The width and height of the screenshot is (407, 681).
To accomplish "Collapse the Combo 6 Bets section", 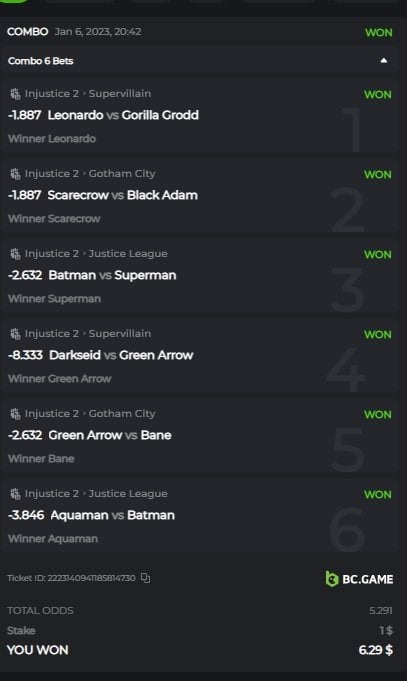I will 384,60.
